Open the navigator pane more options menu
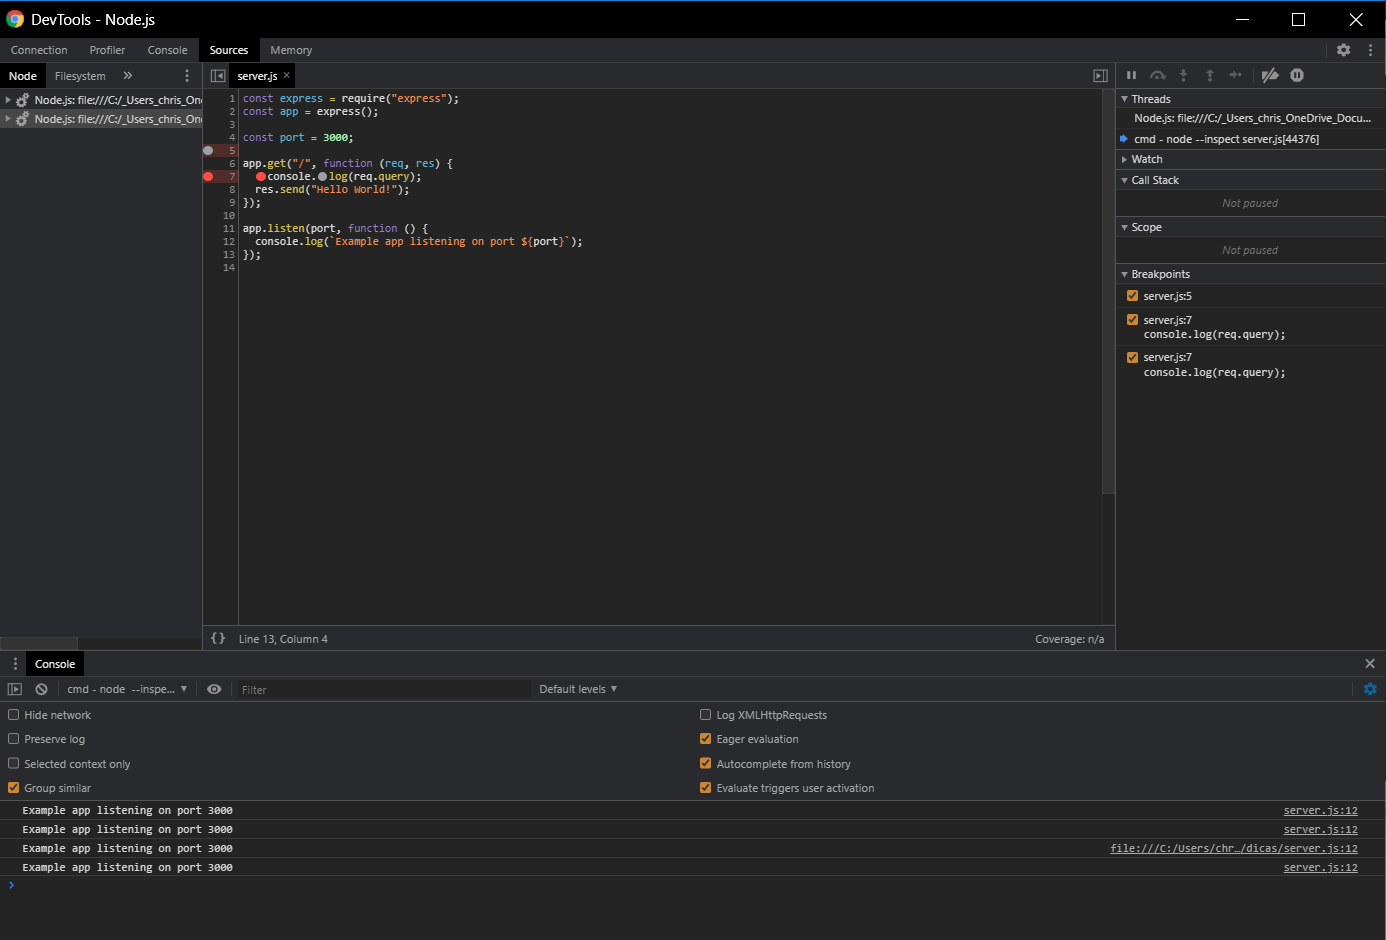 [x=187, y=76]
